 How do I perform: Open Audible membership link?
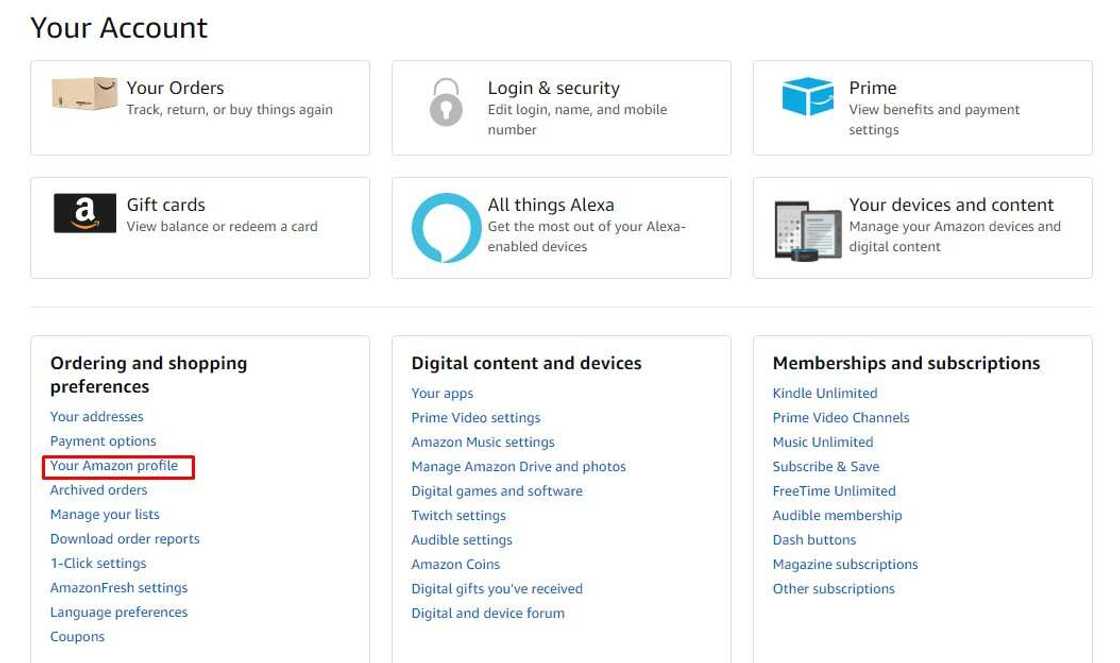(x=837, y=516)
